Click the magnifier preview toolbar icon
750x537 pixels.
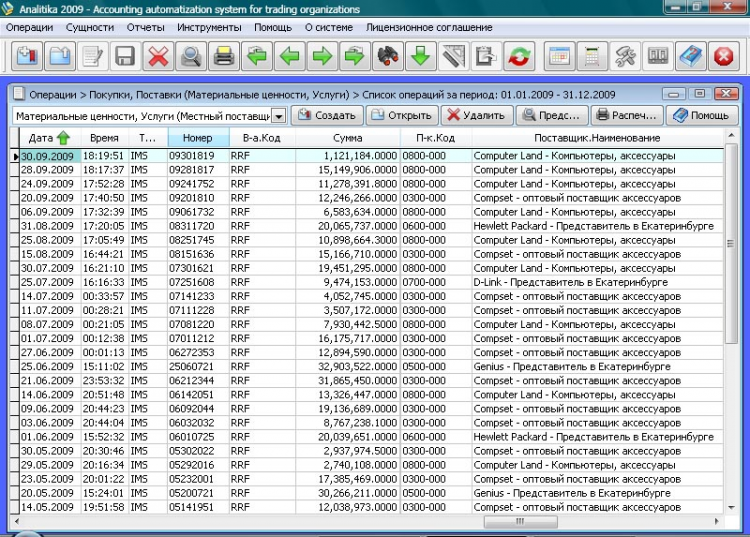point(190,56)
